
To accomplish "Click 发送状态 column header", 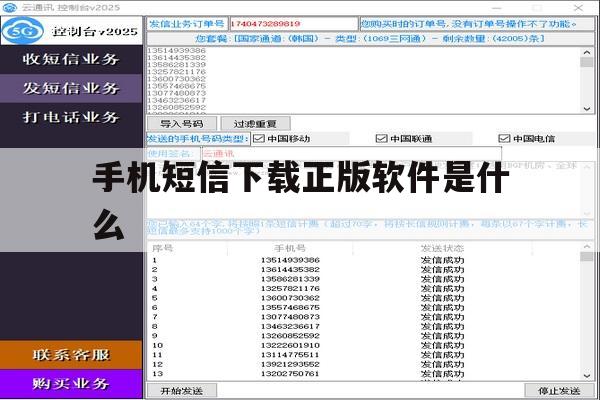I will coord(442,248).
